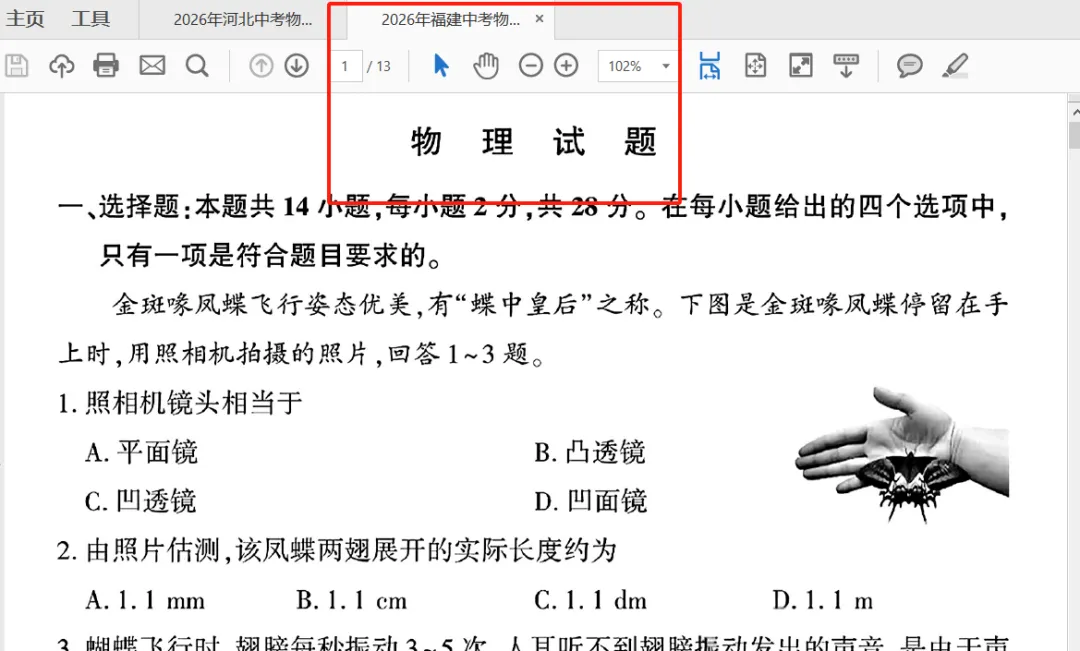Click the 物理试题 title text
This screenshot has width=1080, height=651.
(x=534, y=142)
